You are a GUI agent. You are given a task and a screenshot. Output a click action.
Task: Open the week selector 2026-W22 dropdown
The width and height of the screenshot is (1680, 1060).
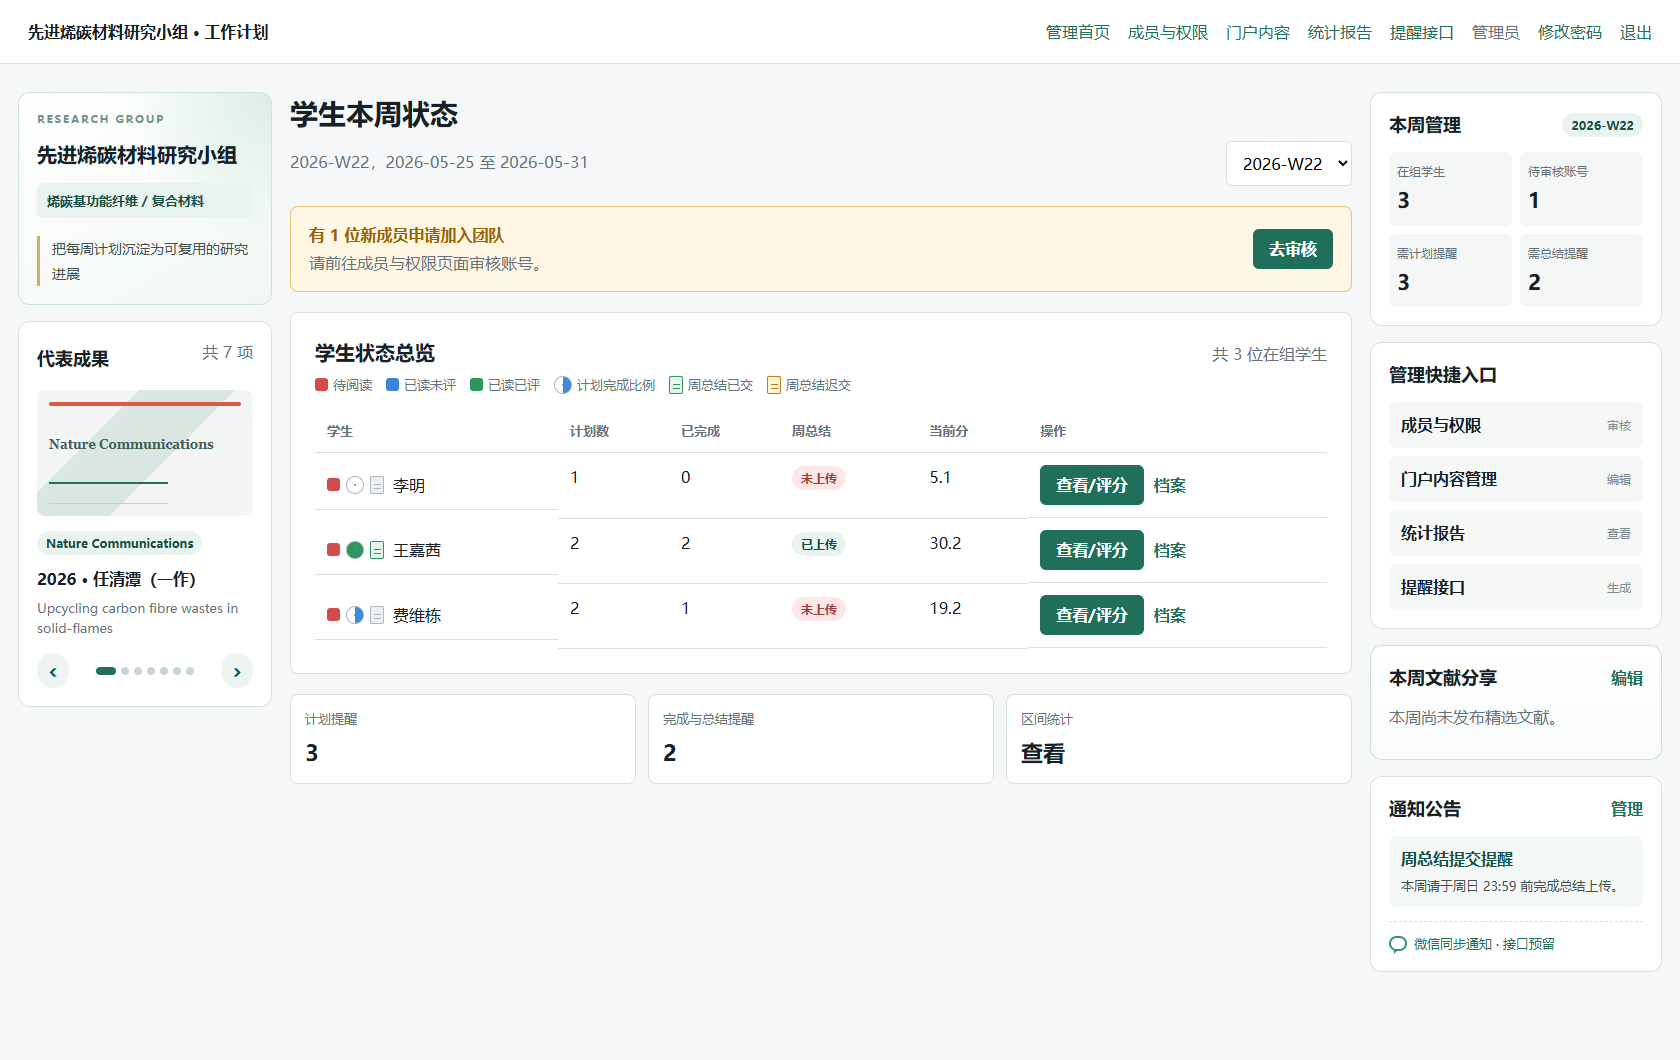(x=1289, y=164)
